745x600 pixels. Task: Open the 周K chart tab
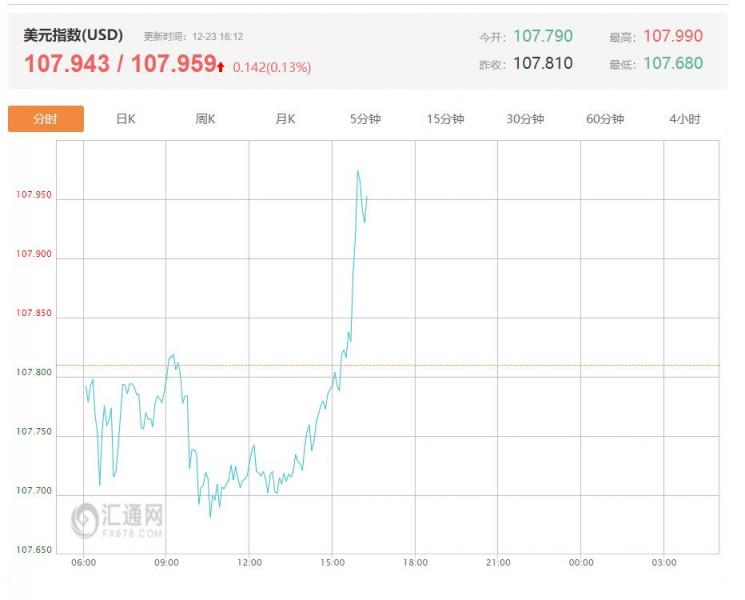(x=205, y=119)
